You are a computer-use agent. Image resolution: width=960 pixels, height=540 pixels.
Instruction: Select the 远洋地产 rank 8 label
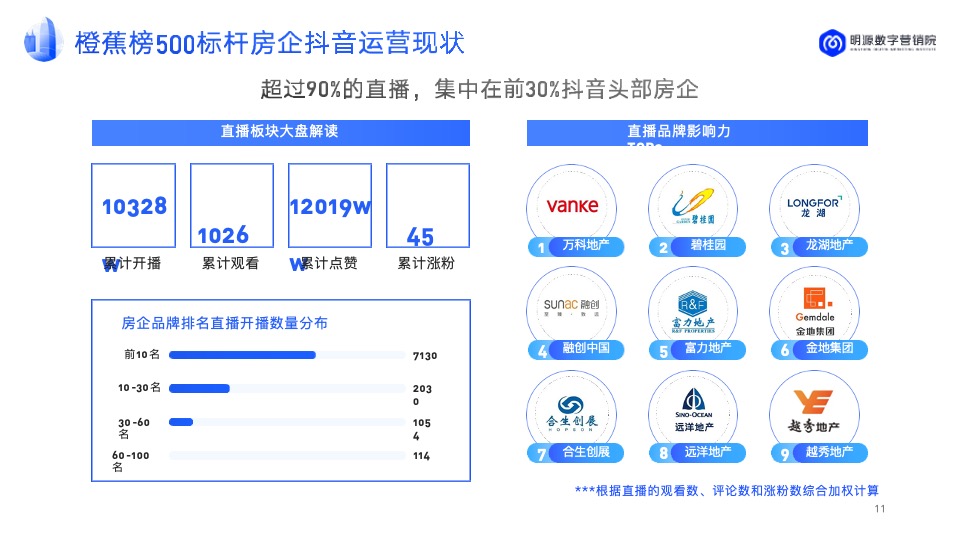click(x=697, y=452)
